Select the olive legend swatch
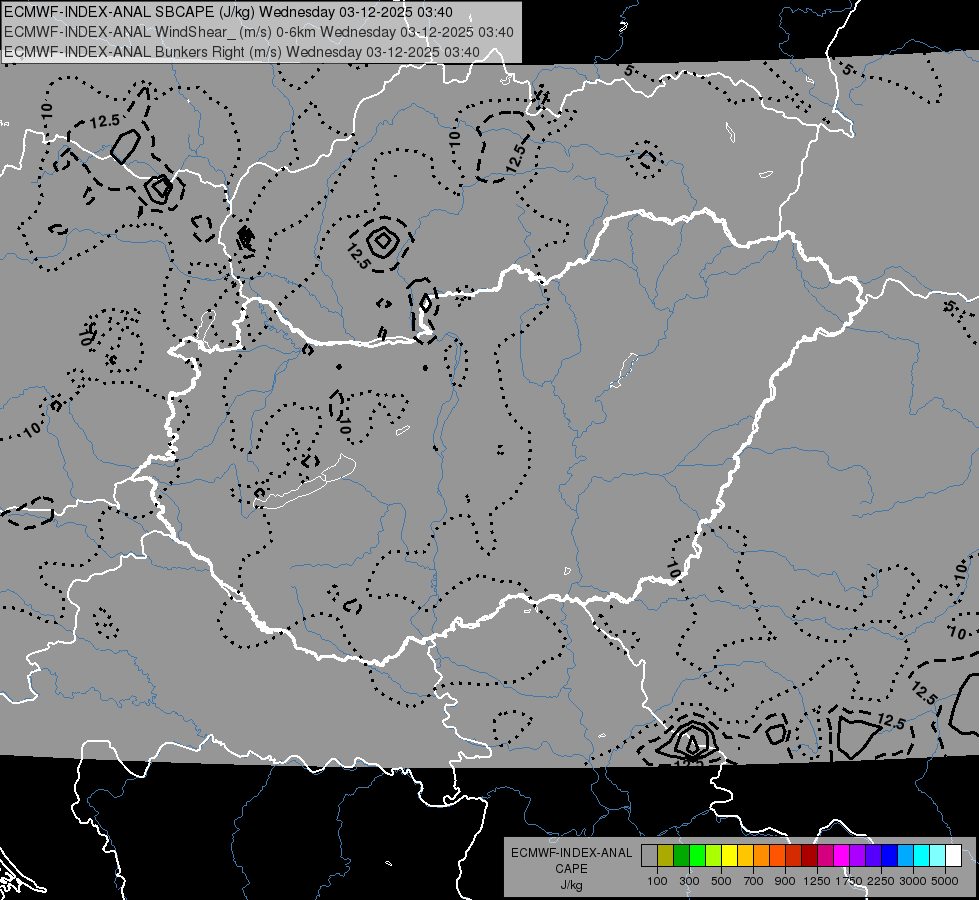This screenshot has height=900, width=979. (x=665, y=855)
